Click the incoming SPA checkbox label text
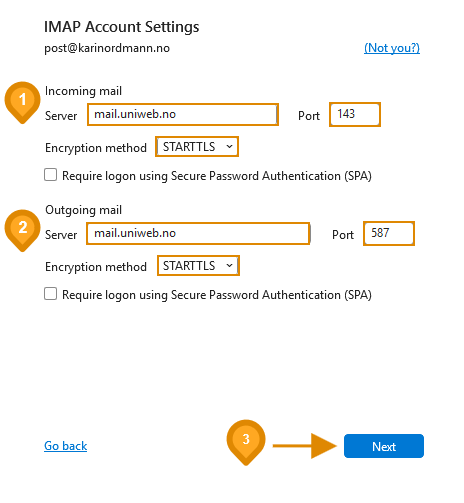 (x=217, y=176)
